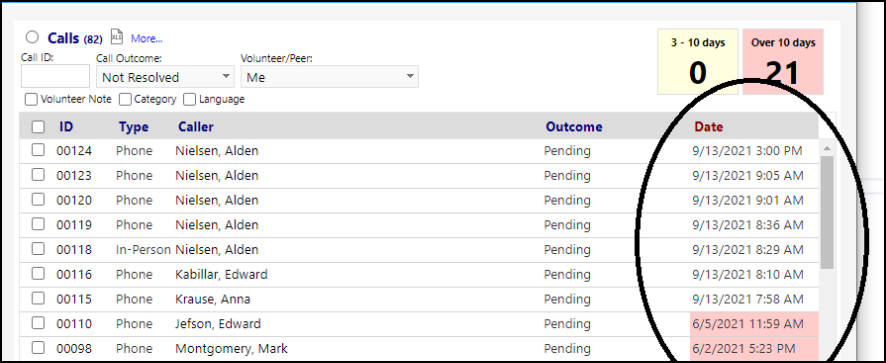Image resolution: width=886 pixels, height=363 pixels.
Task: Click the scrollbar up arrow
Action: click(827, 149)
